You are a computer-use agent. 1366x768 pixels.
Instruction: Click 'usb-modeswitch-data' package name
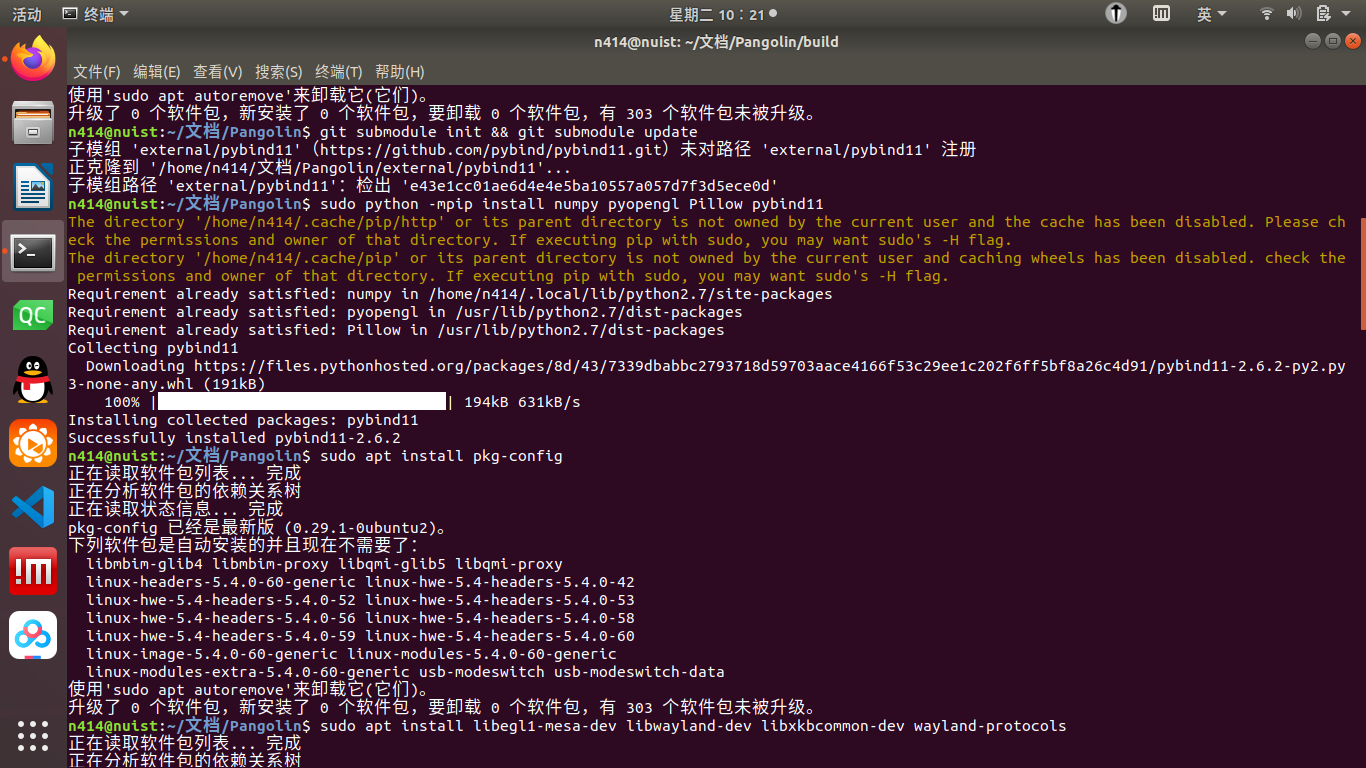639,672
